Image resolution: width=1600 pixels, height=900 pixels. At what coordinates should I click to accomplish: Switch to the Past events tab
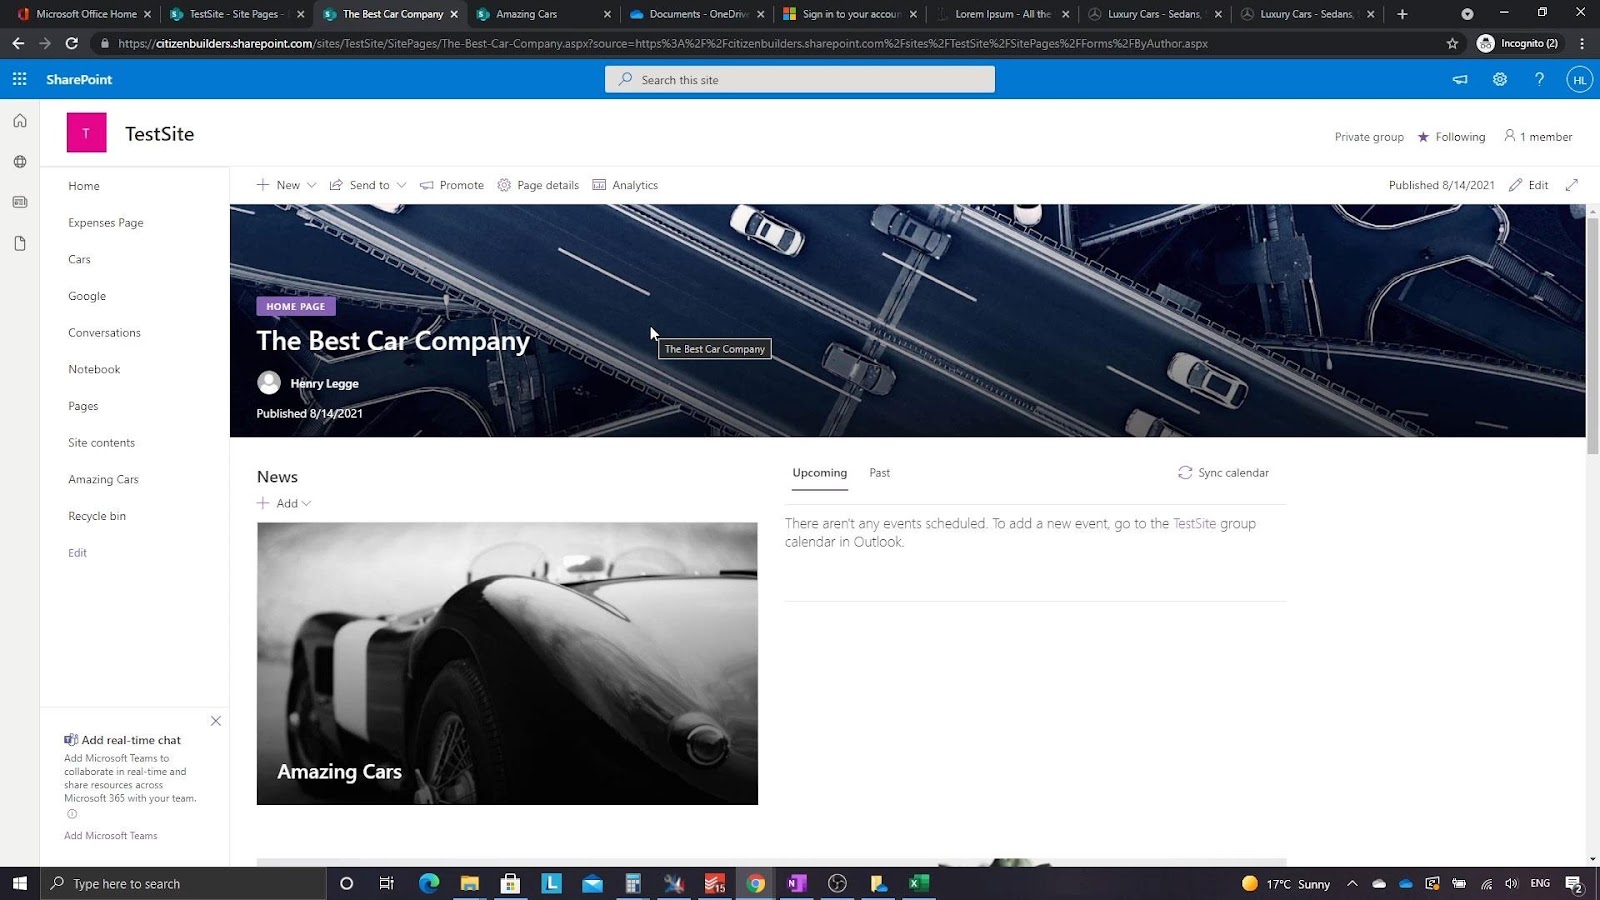(880, 473)
